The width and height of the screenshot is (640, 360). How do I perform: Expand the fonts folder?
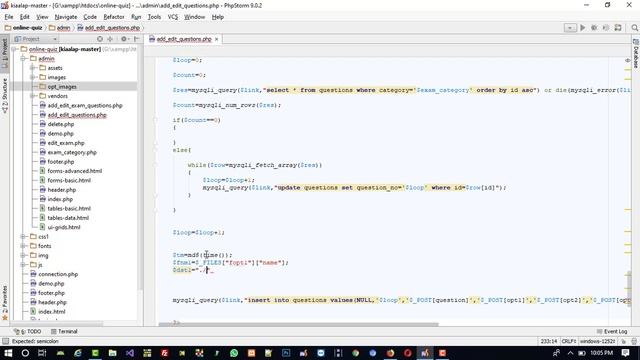pyautogui.click(x=24, y=246)
